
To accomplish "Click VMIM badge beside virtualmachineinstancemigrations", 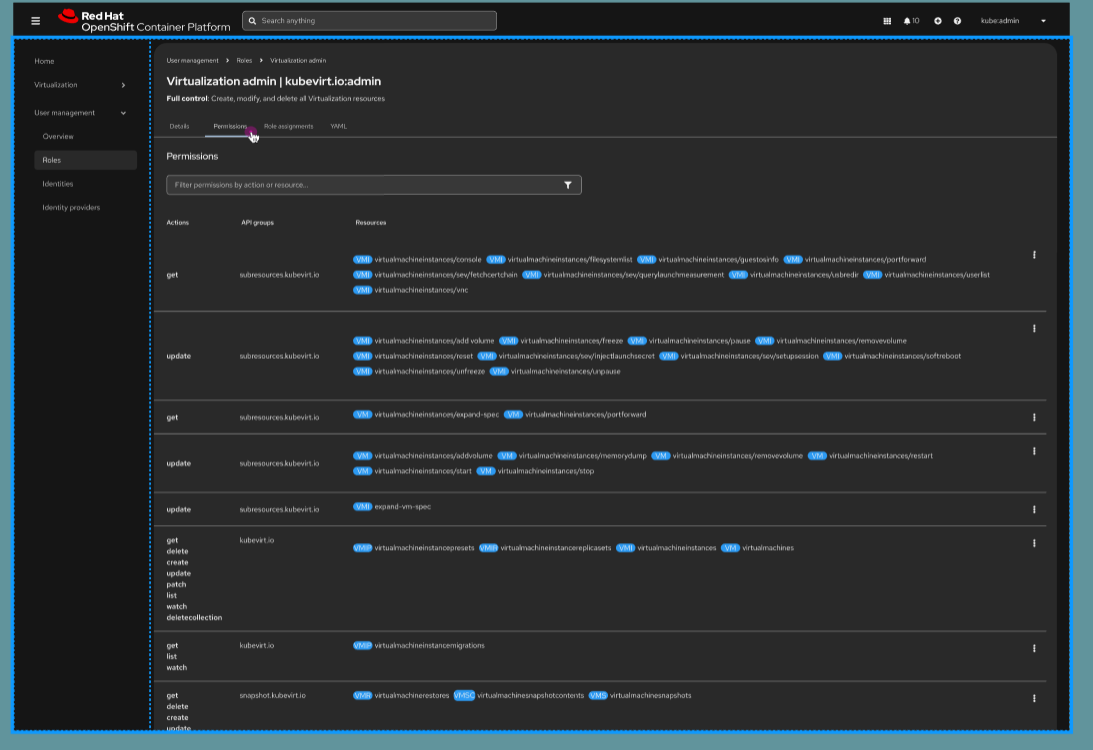I will pos(362,645).
